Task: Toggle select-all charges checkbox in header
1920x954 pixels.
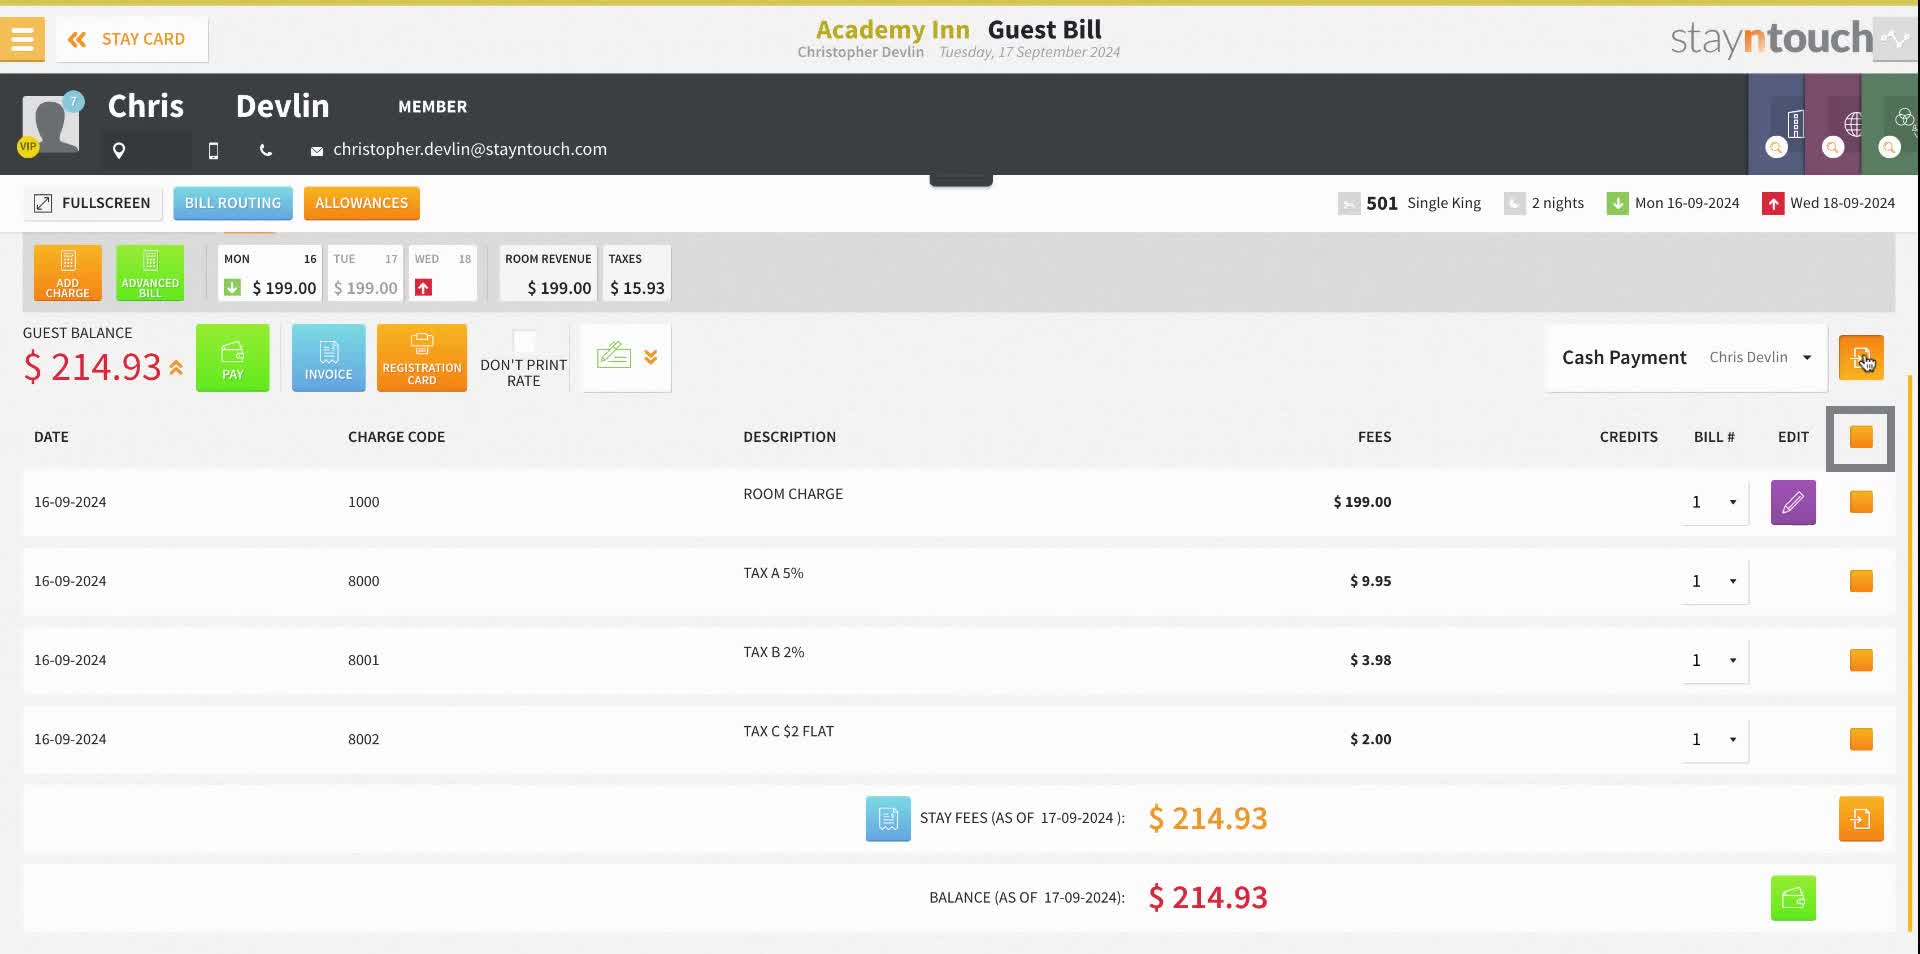Action: tap(1861, 437)
